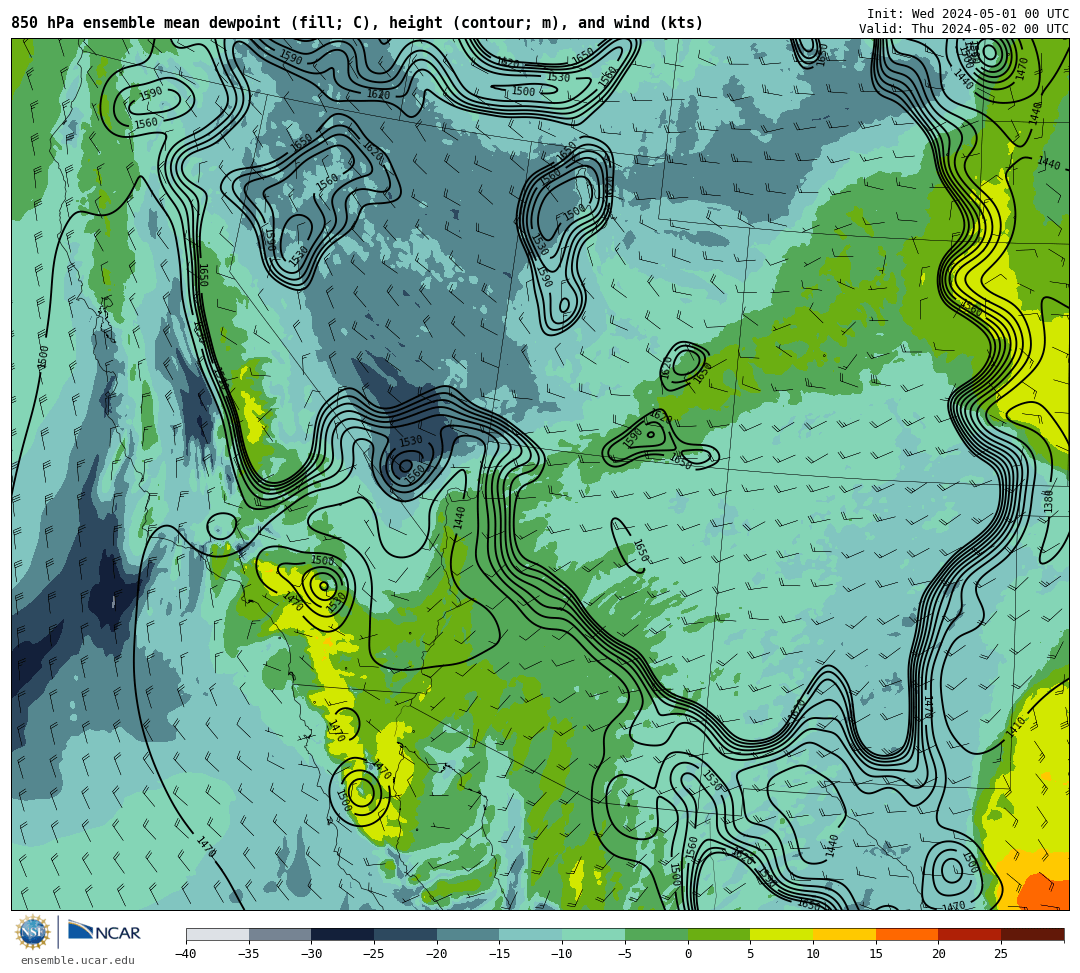This screenshot has height=973, width=1080.
Task: Select the 850 hPa ensemble mean dewpoint title
Action: pyautogui.click(x=357, y=23)
